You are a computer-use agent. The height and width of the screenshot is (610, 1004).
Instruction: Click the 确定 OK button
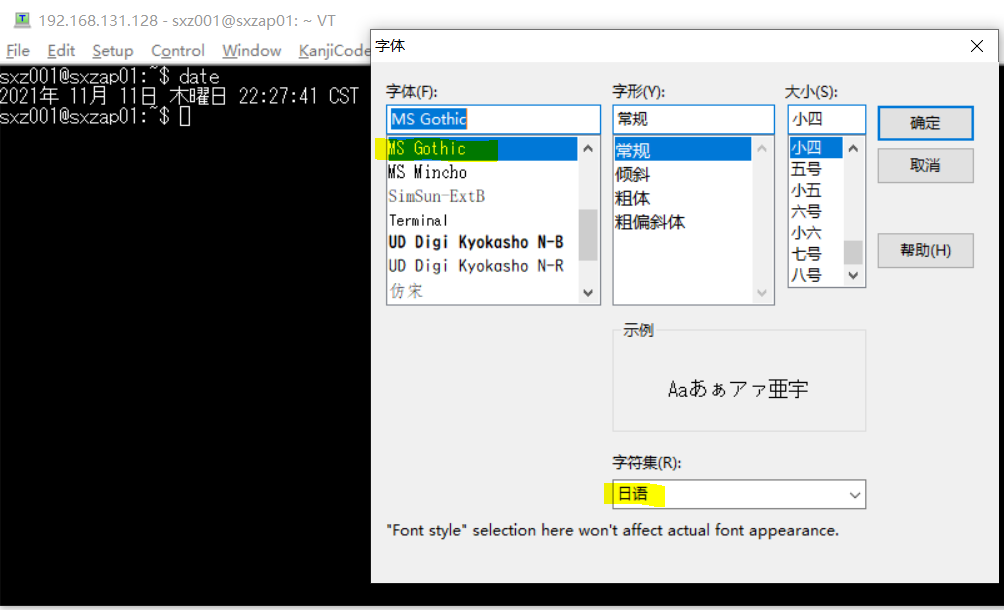click(x=925, y=123)
